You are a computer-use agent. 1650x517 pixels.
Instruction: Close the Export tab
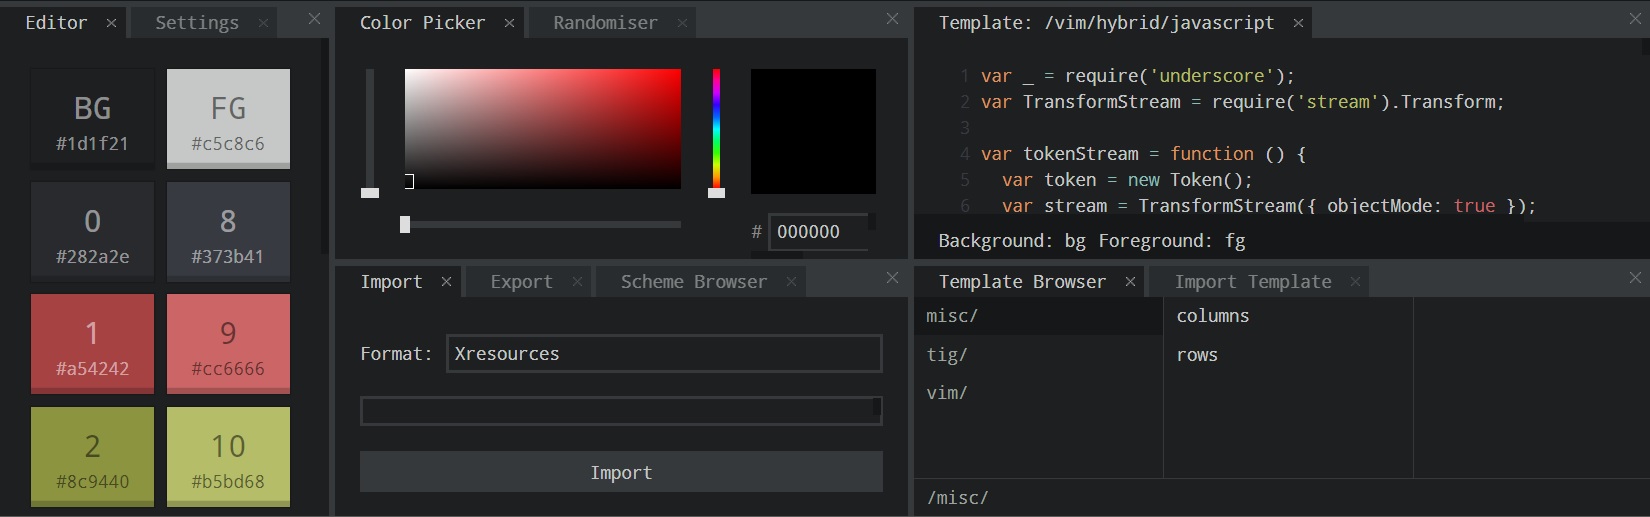(x=577, y=282)
